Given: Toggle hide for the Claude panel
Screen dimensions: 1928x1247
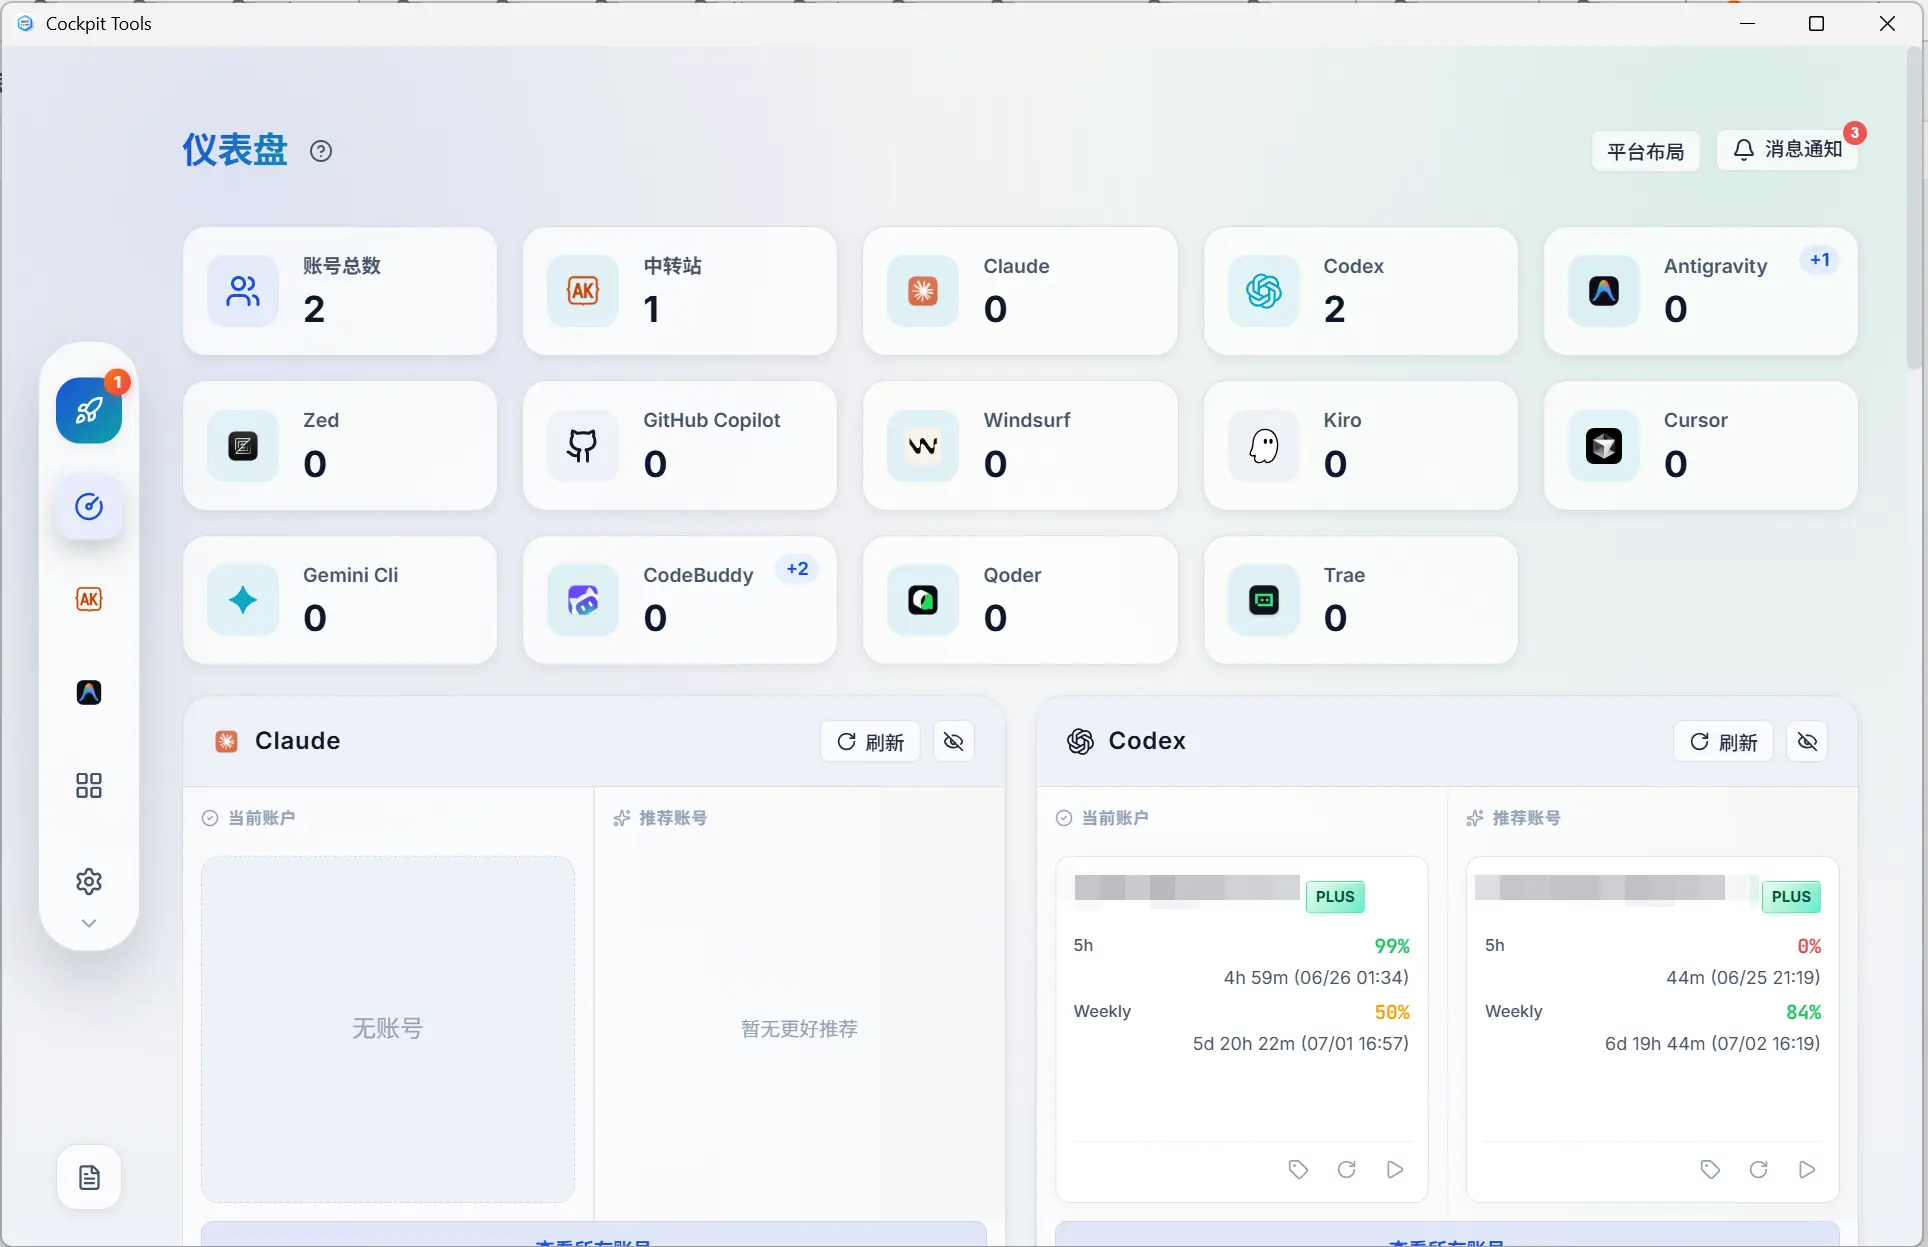Looking at the screenshot, I should click(954, 741).
